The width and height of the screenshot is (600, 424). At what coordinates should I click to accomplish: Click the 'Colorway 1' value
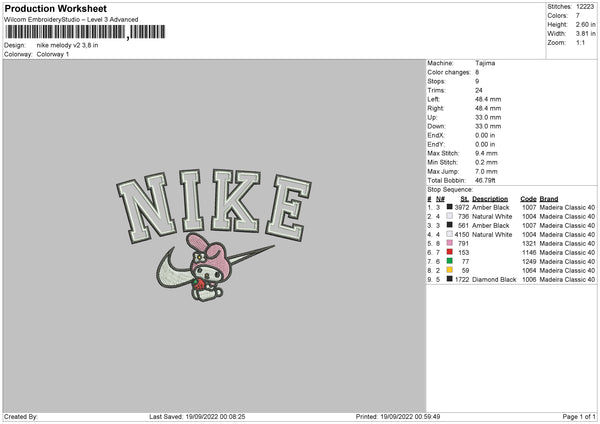pos(53,54)
